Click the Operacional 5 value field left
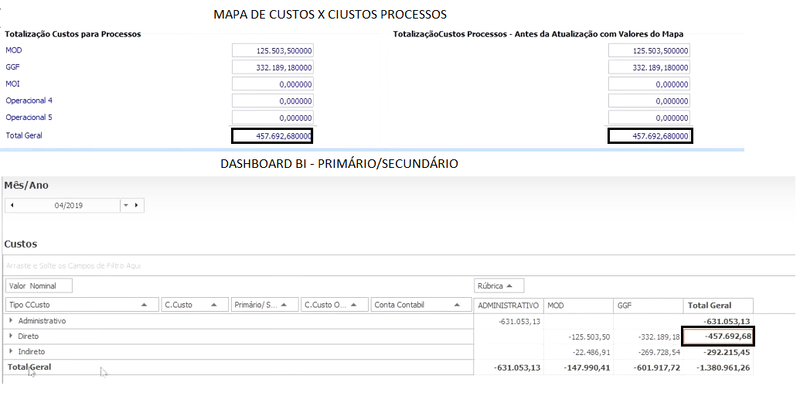The width and height of the screenshot is (800, 410). click(x=272, y=118)
